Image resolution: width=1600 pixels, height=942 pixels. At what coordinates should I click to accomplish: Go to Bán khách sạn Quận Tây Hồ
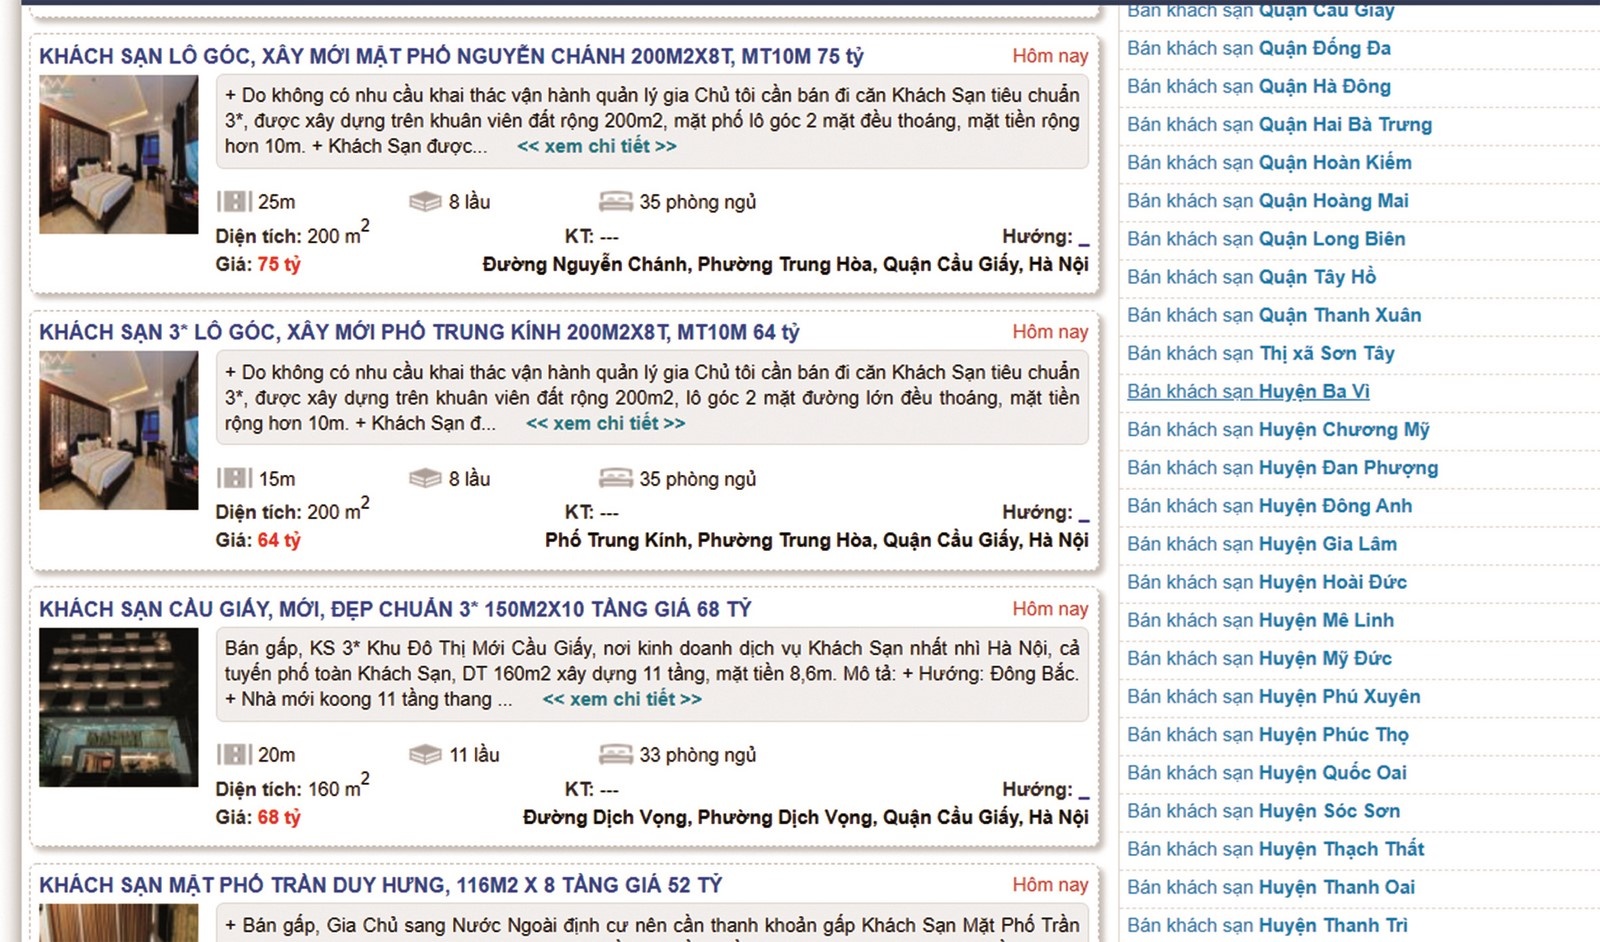[1251, 277]
